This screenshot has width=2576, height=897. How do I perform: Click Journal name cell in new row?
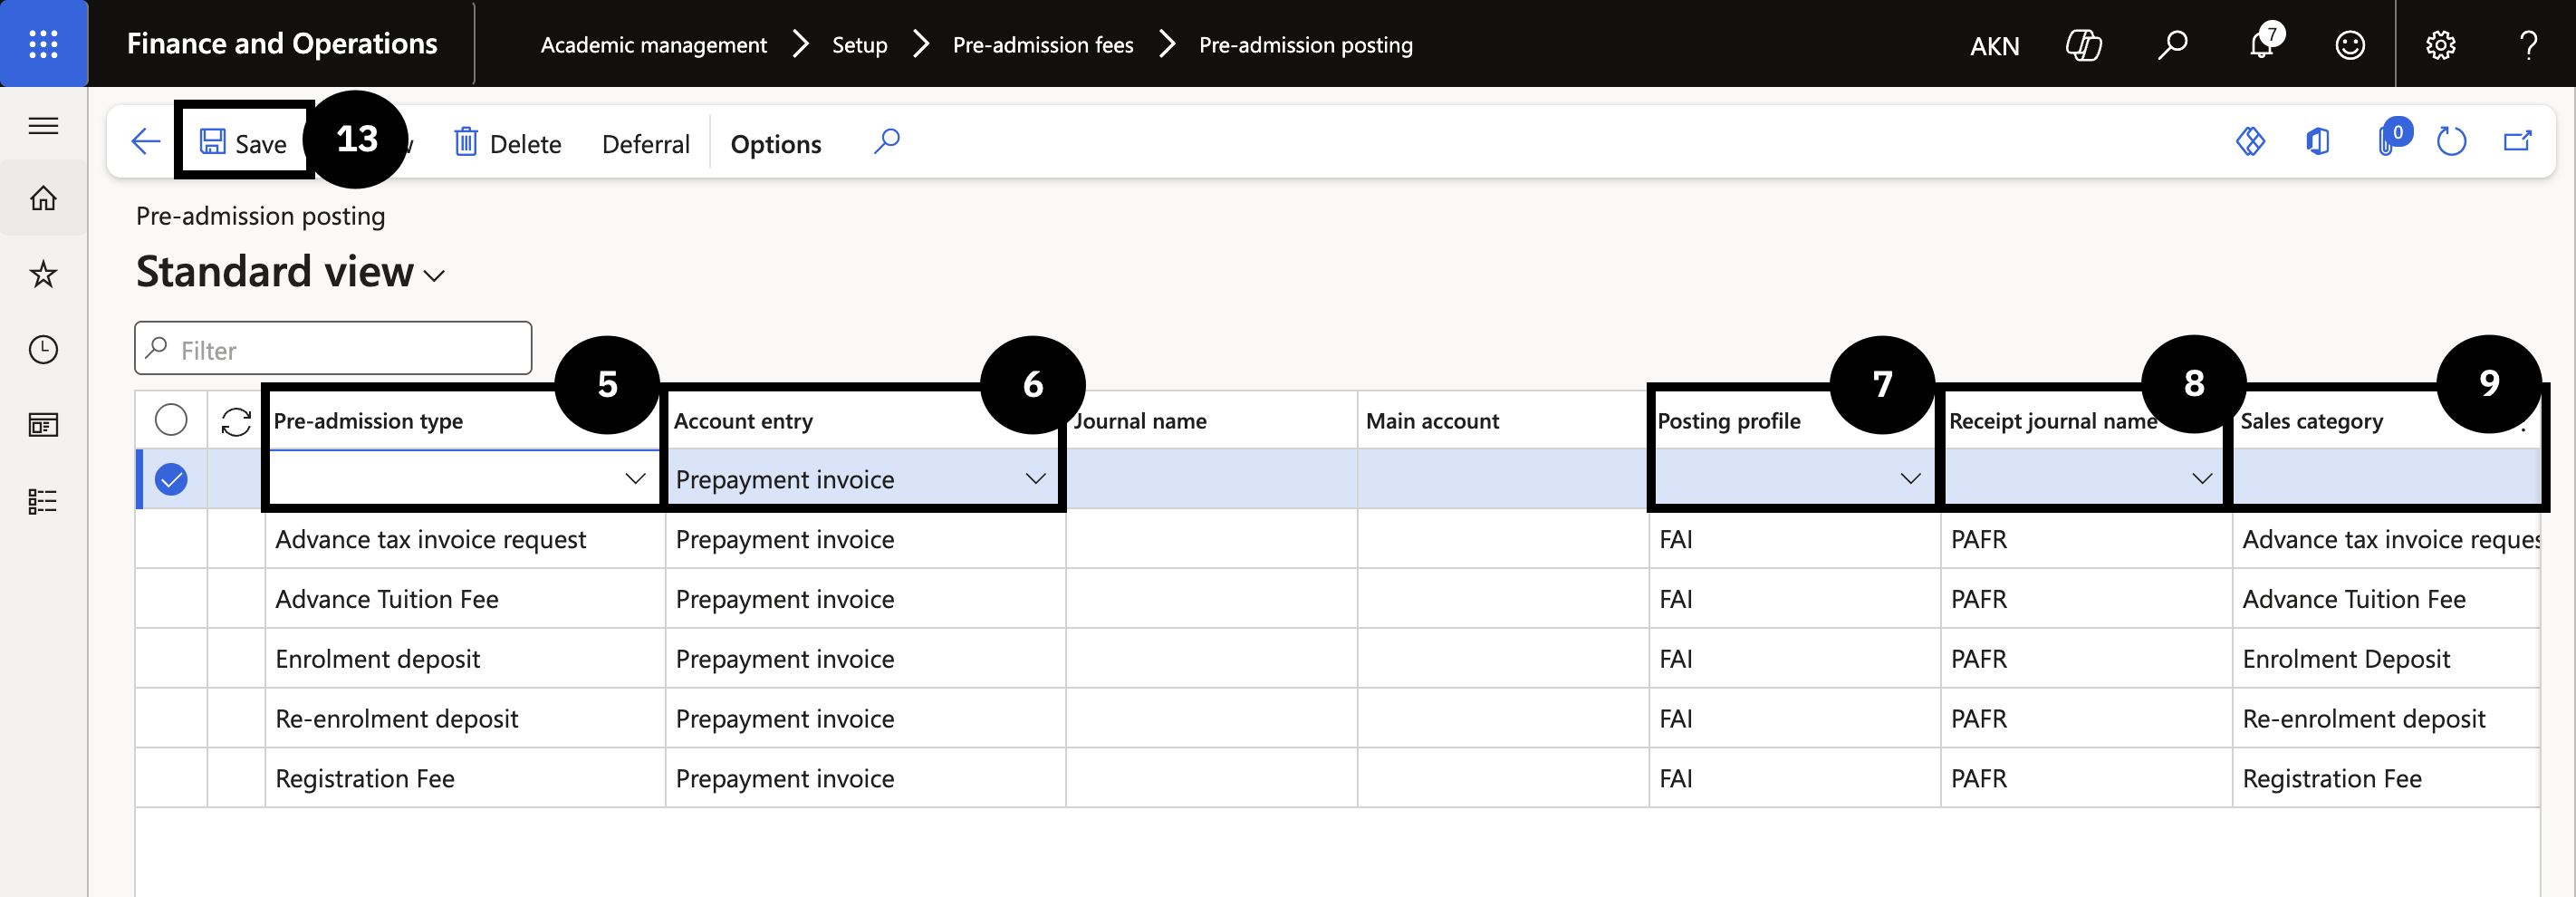pos(1211,479)
